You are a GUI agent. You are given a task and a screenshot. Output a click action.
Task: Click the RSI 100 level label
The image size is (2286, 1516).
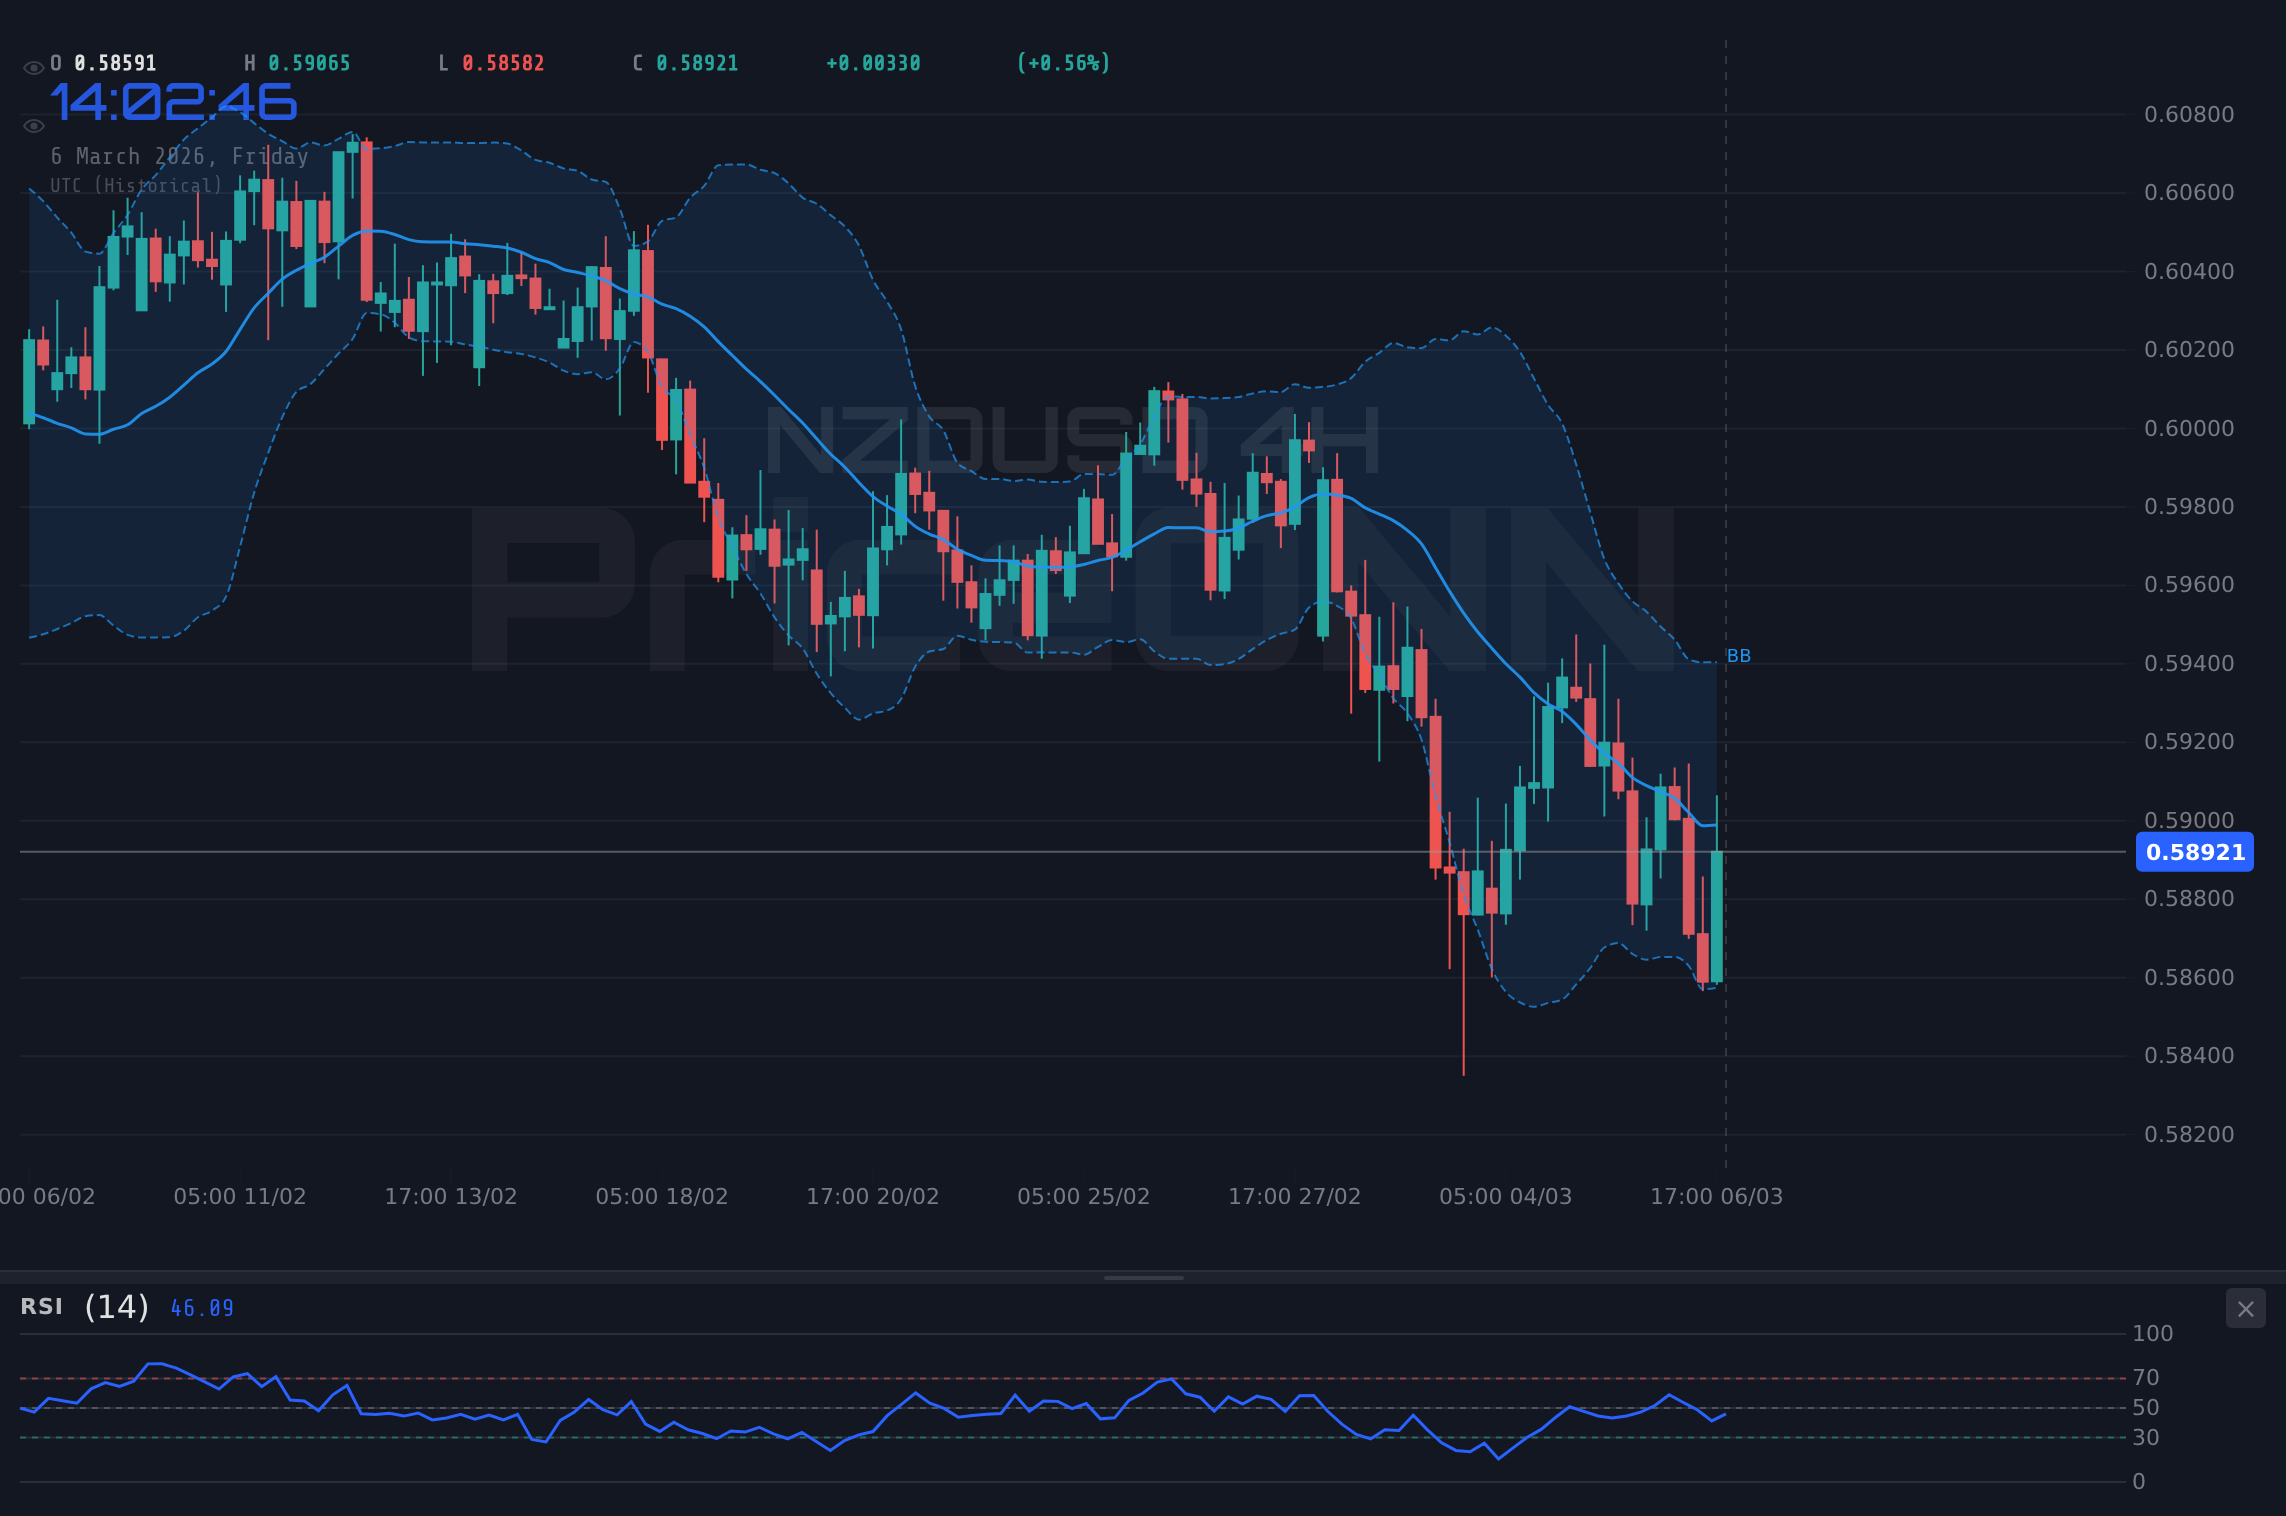pos(2153,1333)
